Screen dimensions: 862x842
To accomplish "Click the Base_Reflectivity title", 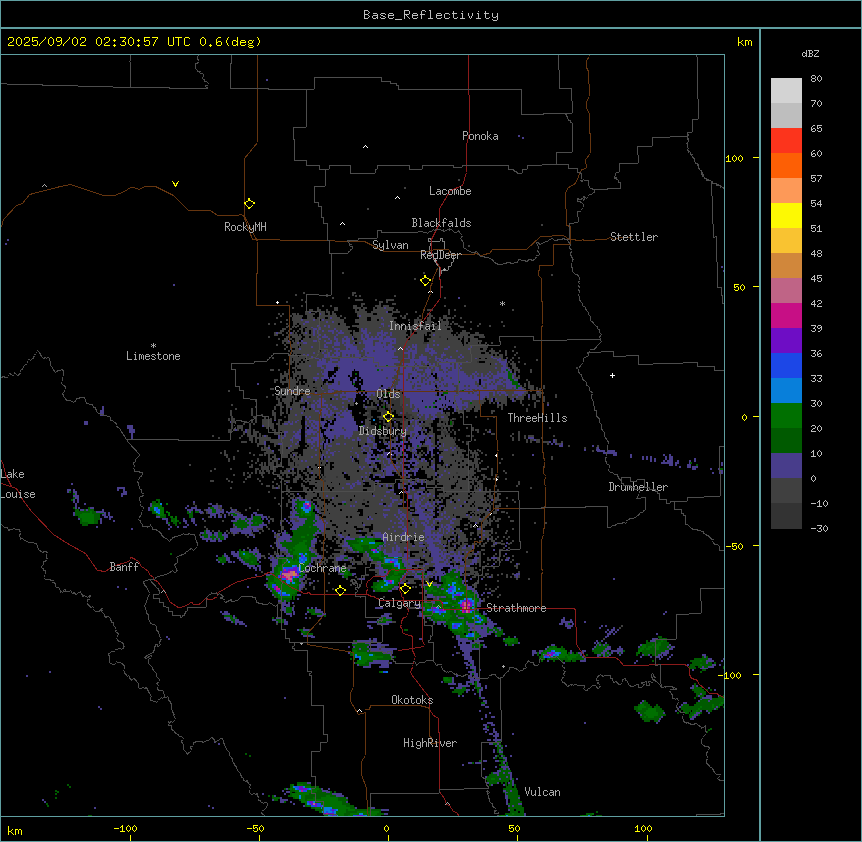I will [431, 15].
